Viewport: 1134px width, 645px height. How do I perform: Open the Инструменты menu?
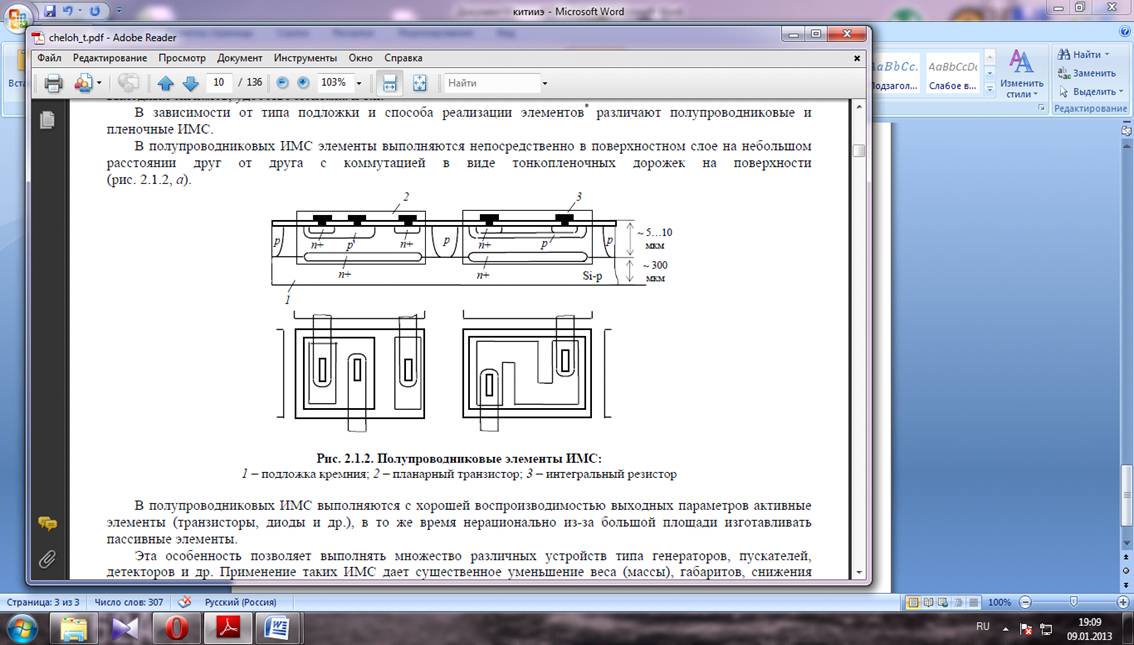(305, 58)
